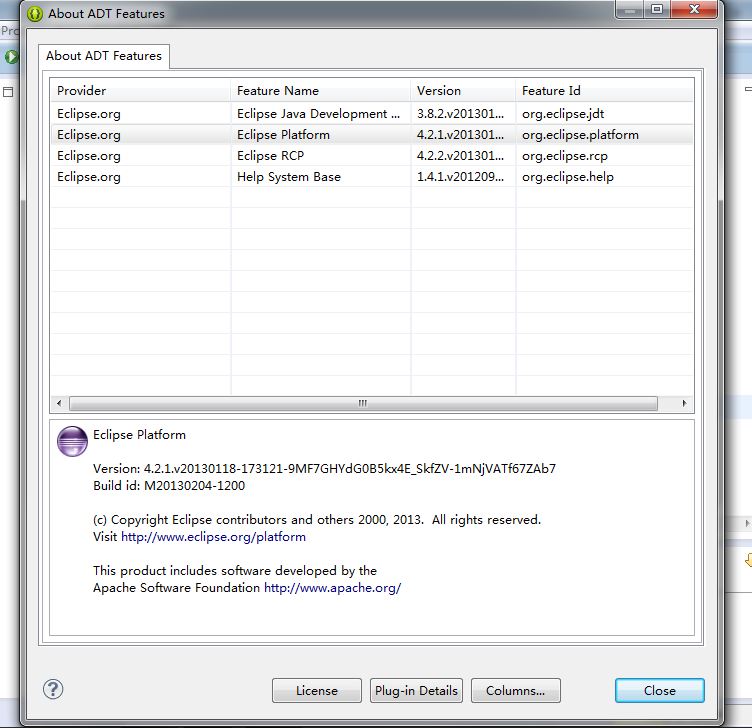Click the org.eclipse.platform feature id
This screenshot has width=752, height=728.
pyautogui.click(x=580, y=135)
